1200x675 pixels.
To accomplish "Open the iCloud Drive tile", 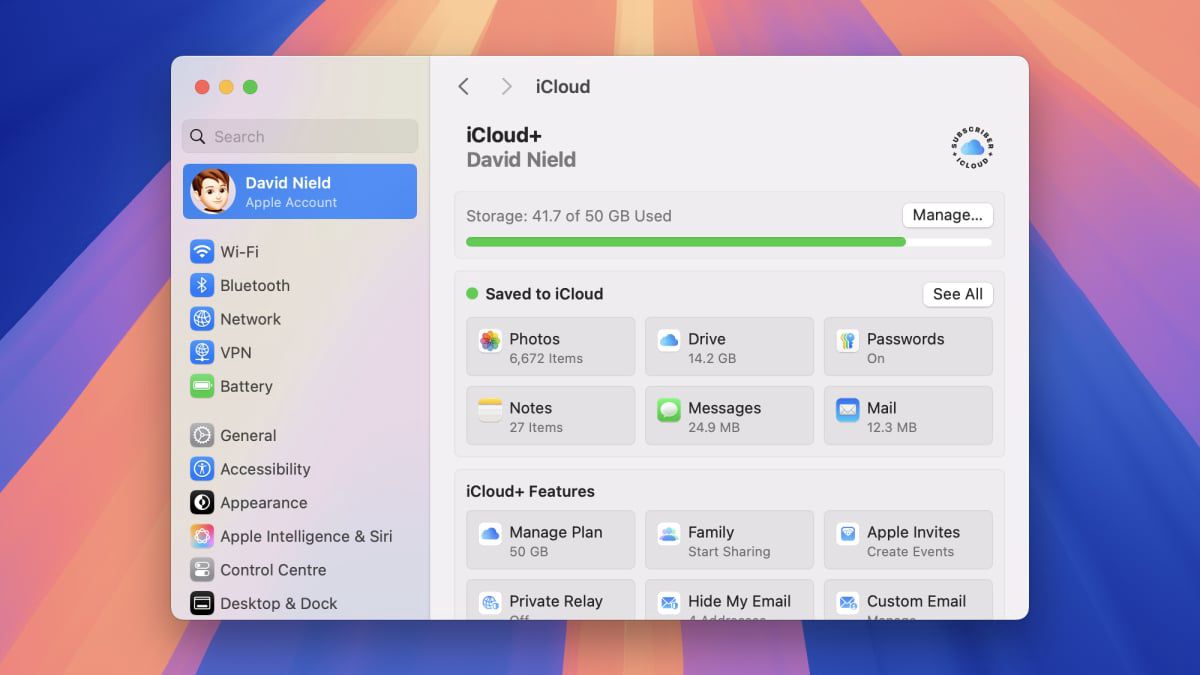I will 729,347.
